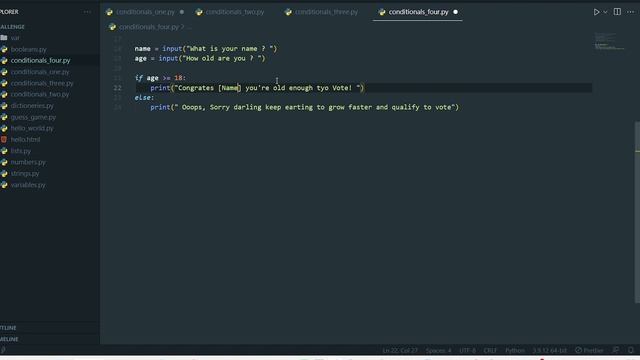Change indentation via Spaces: 4
The height and width of the screenshot is (360, 640).
pos(438,351)
